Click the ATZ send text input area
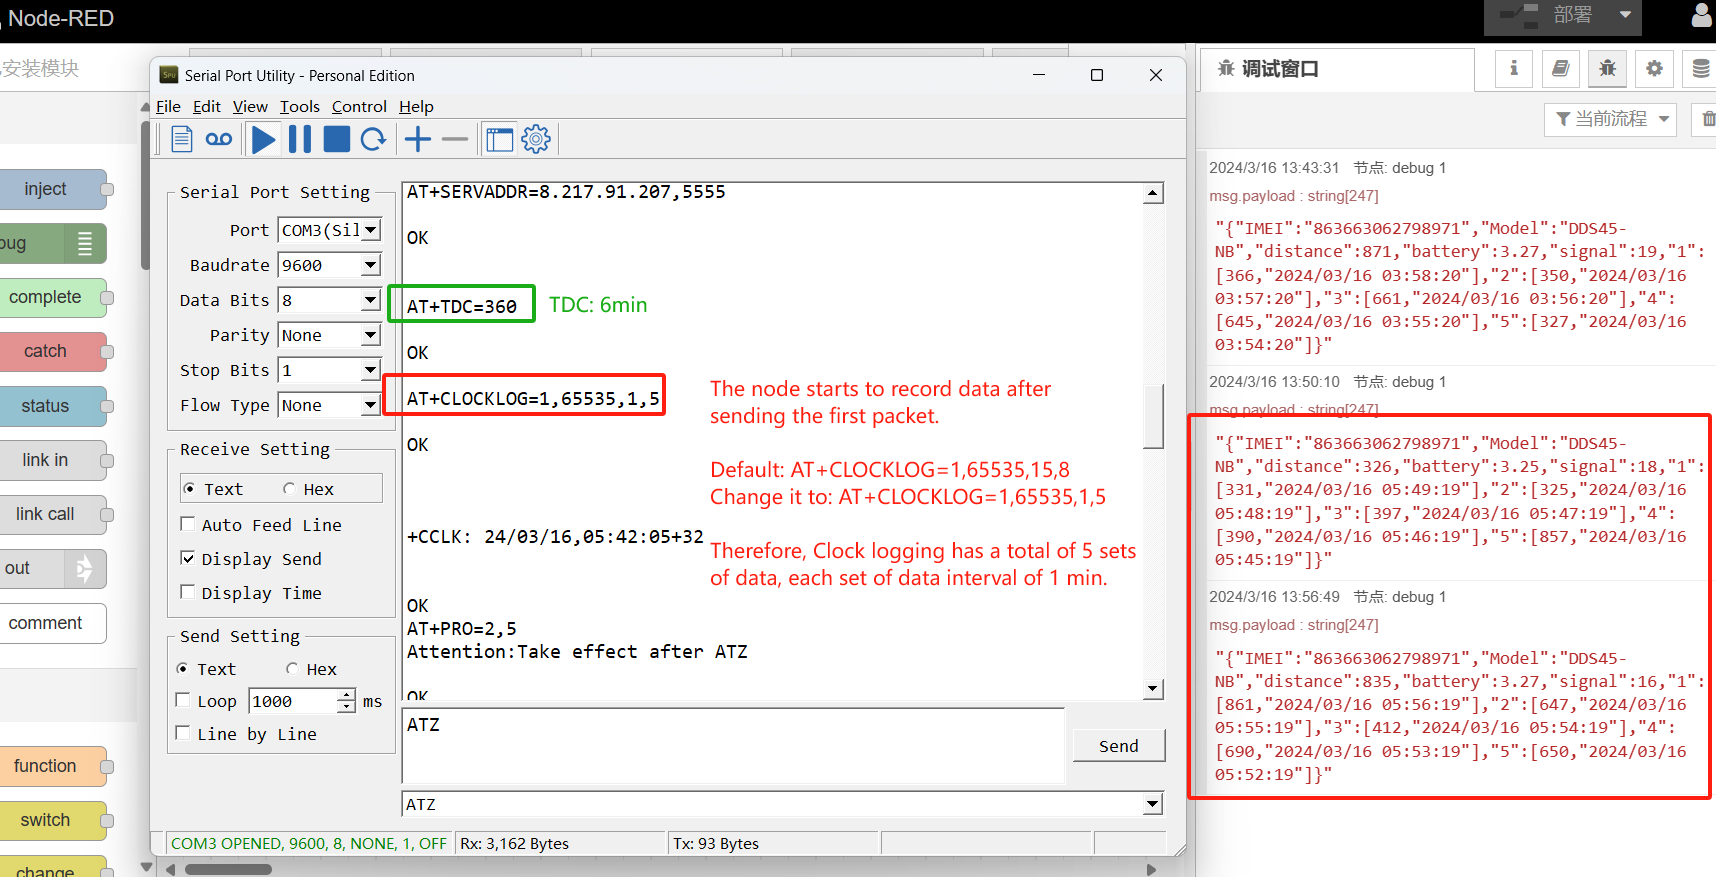This screenshot has width=1716, height=877. point(733,746)
